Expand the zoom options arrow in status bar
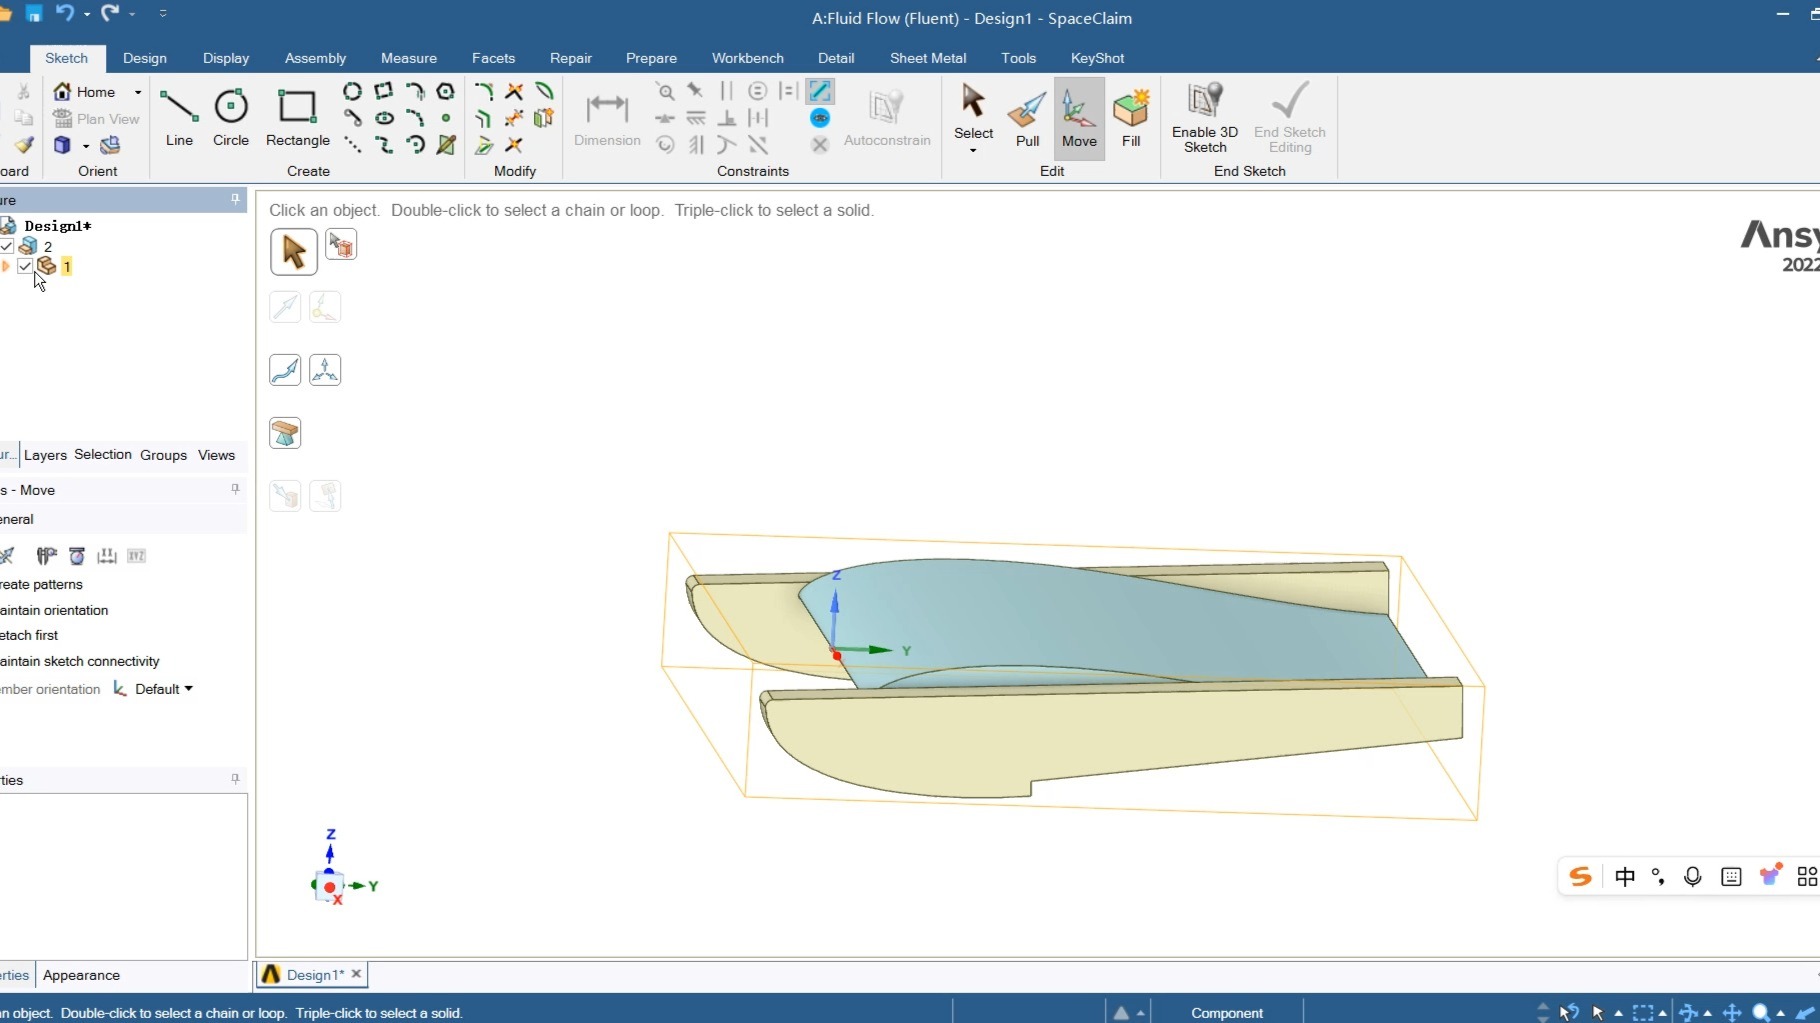1820x1023 pixels. 1781,1013
